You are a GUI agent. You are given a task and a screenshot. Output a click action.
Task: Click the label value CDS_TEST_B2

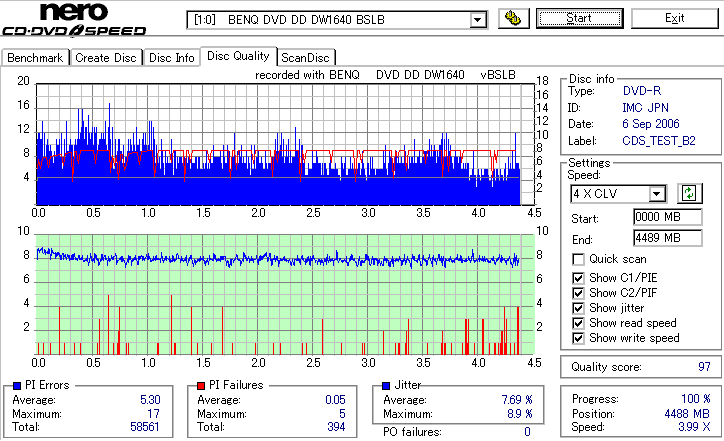[659, 141]
